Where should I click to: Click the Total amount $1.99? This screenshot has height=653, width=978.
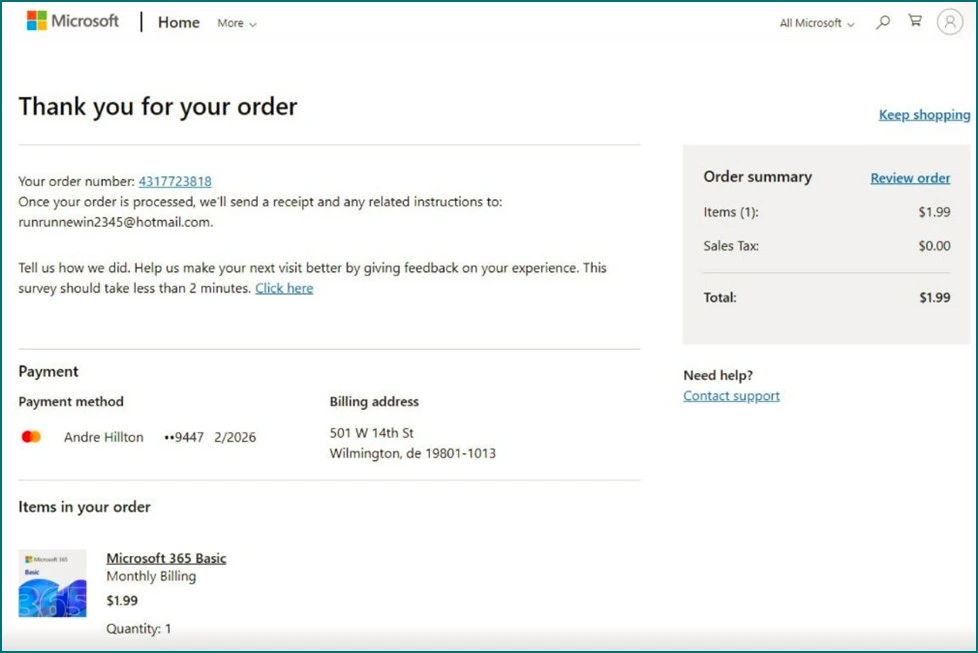pyautogui.click(x=934, y=297)
